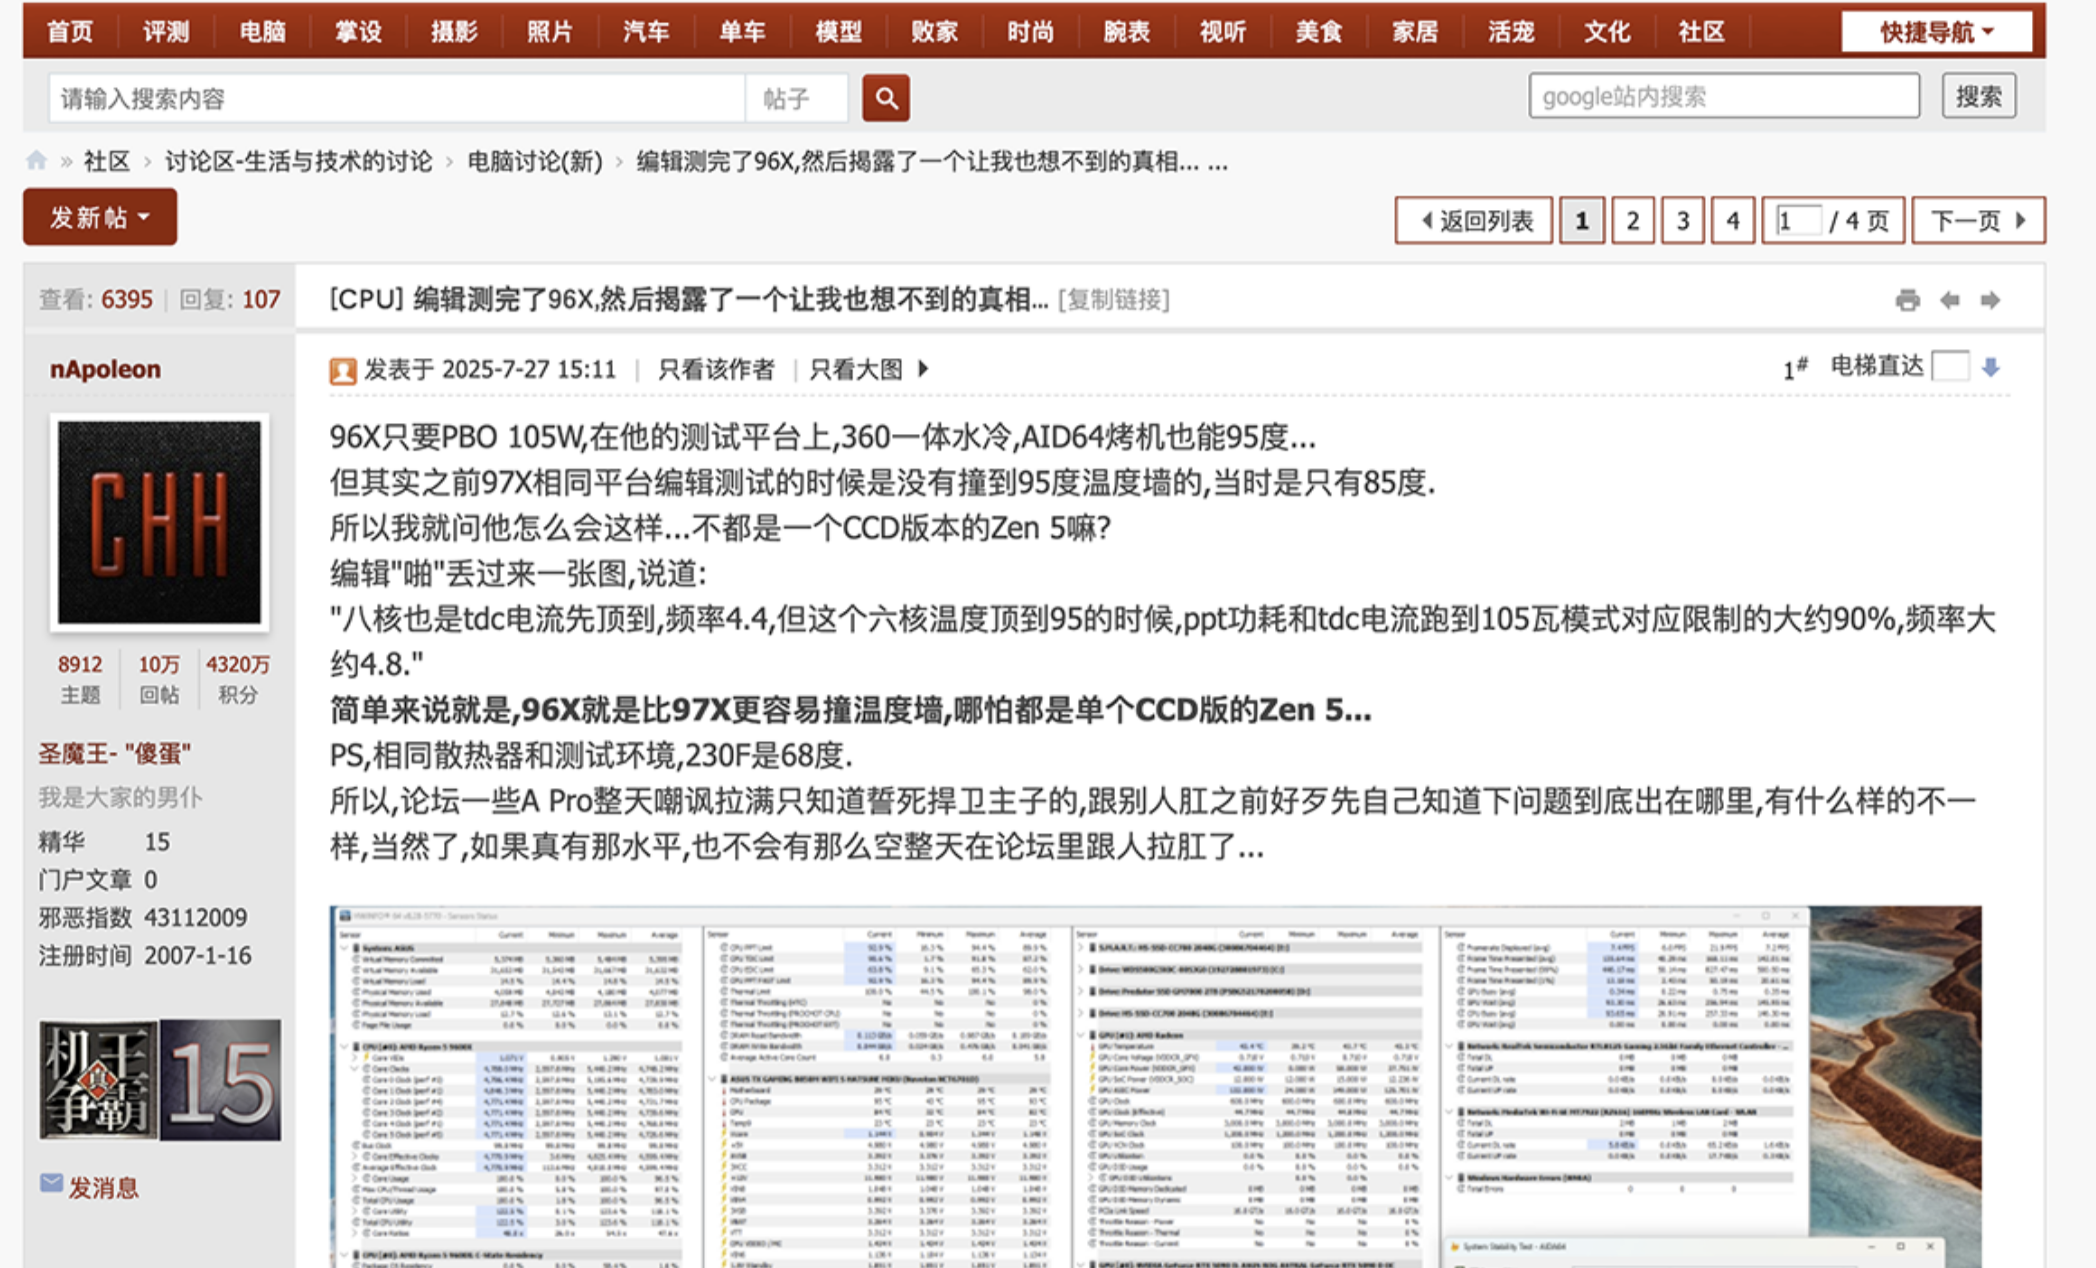
Task: Select current page 1 button
Action: point(1581,220)
